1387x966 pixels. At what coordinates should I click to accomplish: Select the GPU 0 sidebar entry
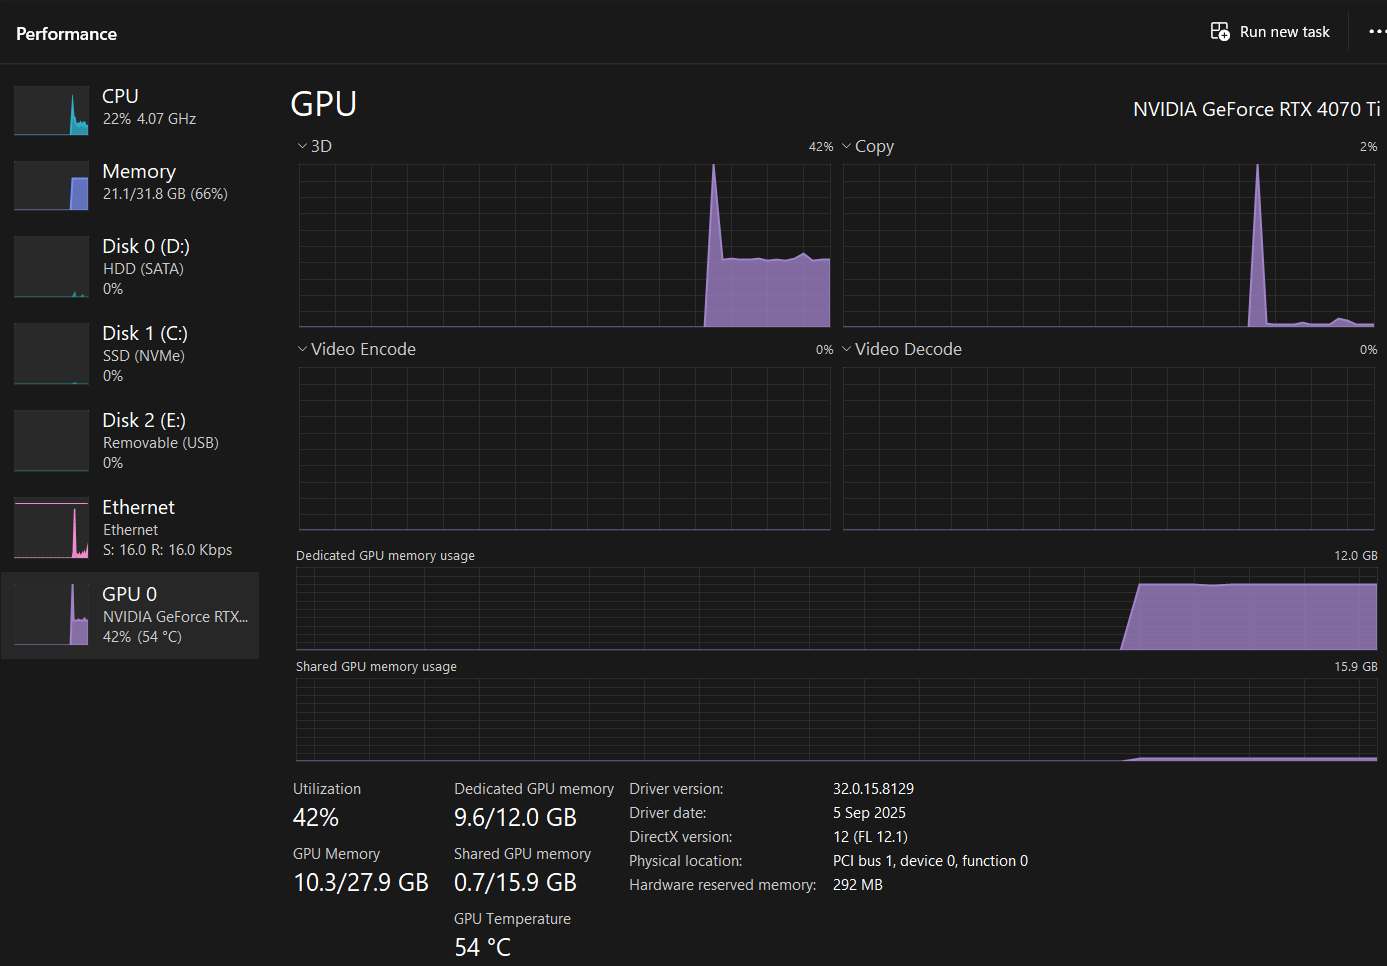[x=130, y=614]
